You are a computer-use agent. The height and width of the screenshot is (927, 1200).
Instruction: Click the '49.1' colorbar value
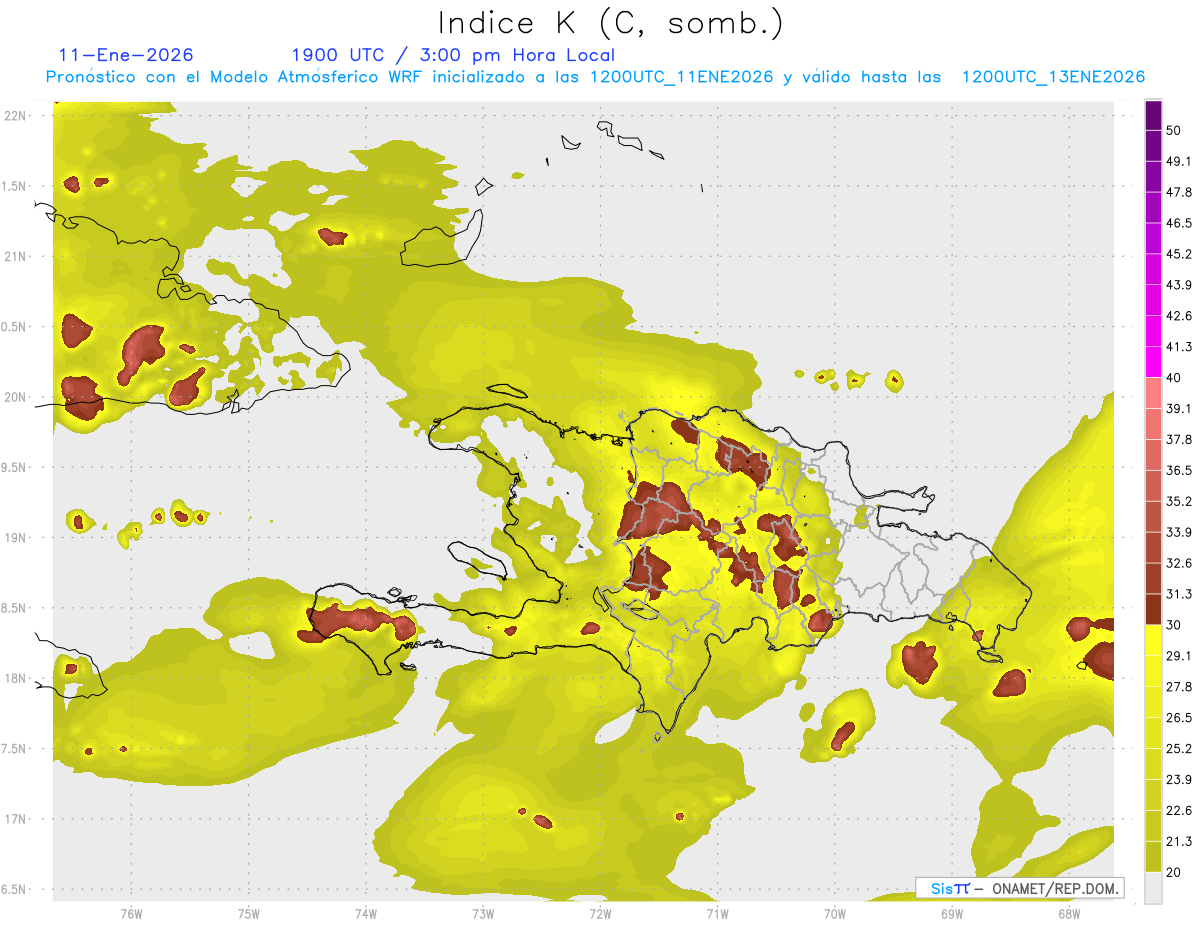(1179, 162)
